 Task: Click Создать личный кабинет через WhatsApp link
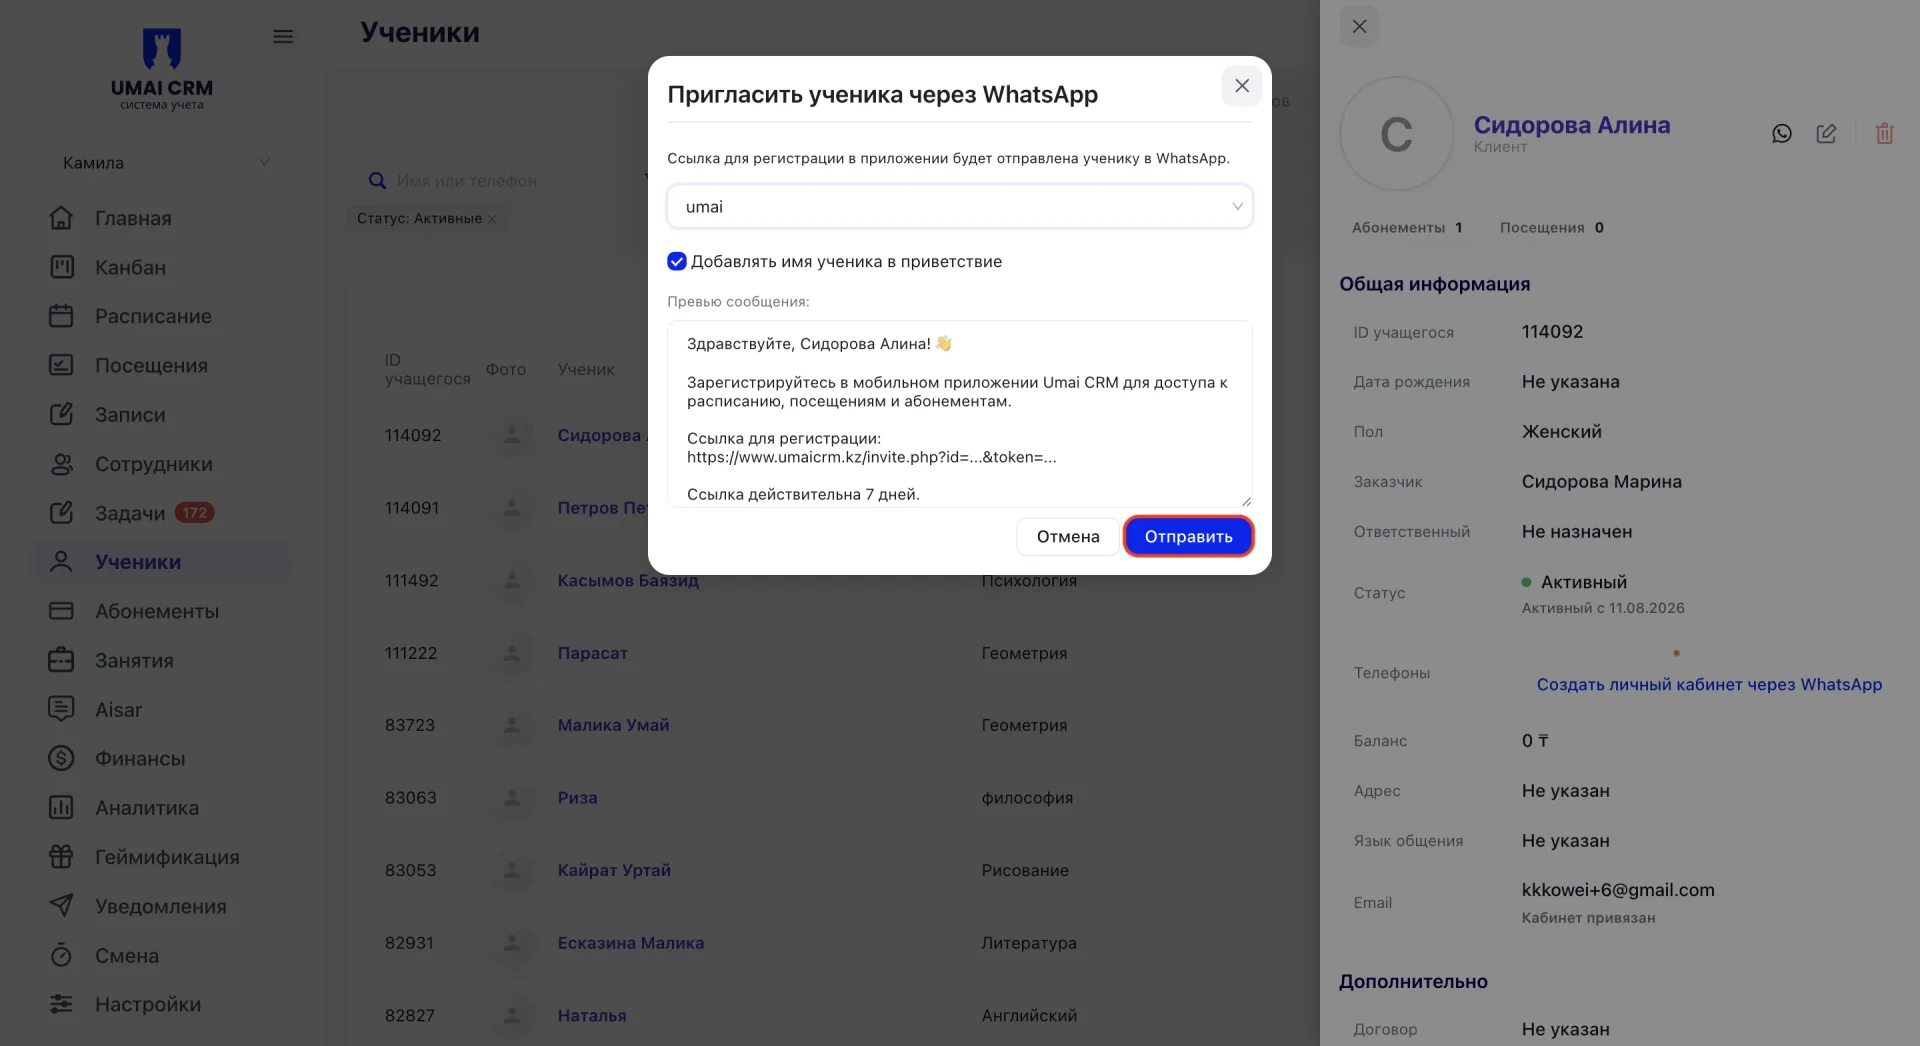point(1709,685)
